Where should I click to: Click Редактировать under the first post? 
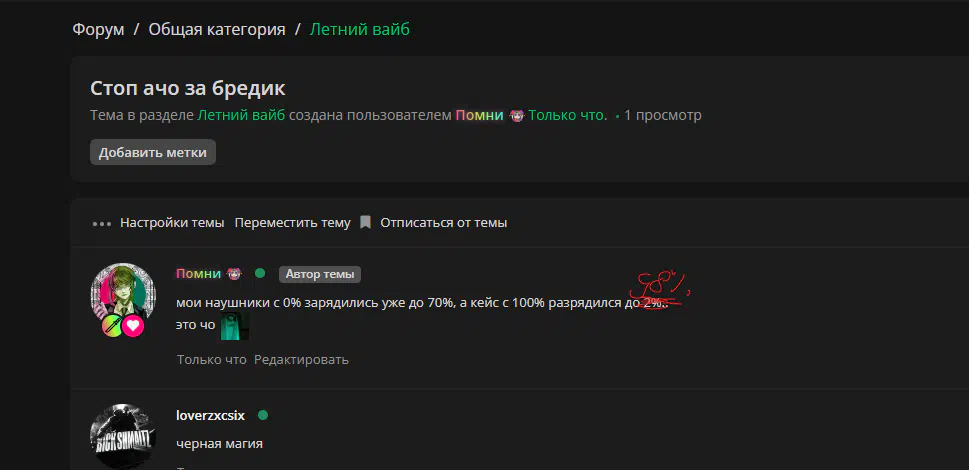click(x=301, y=359)
